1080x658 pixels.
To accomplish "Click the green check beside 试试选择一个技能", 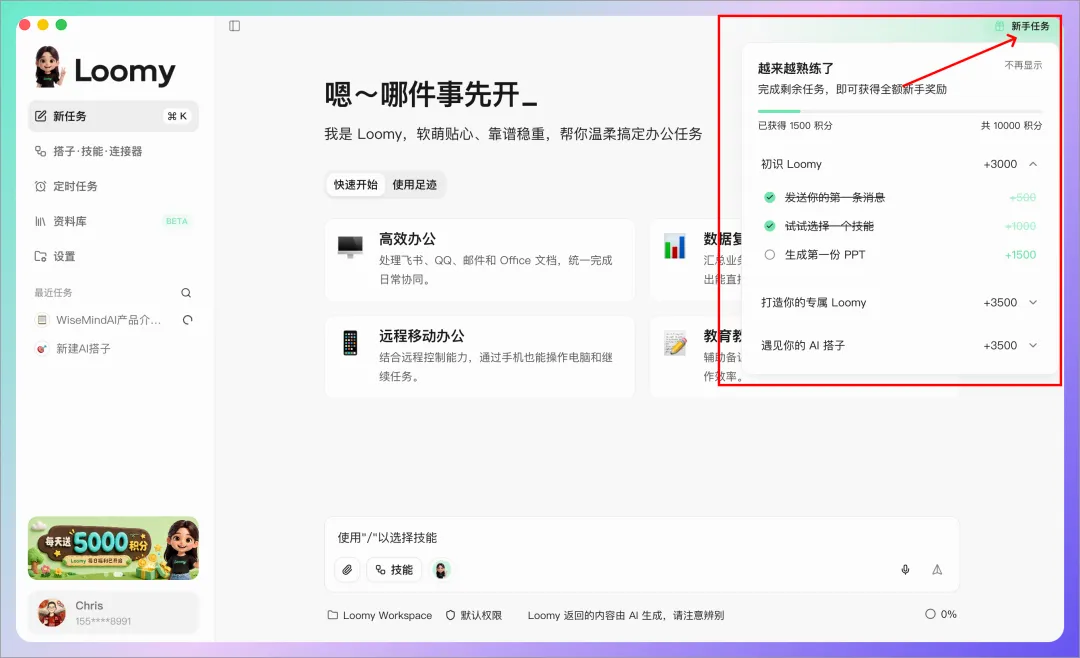I will click(x=769, y=226).
